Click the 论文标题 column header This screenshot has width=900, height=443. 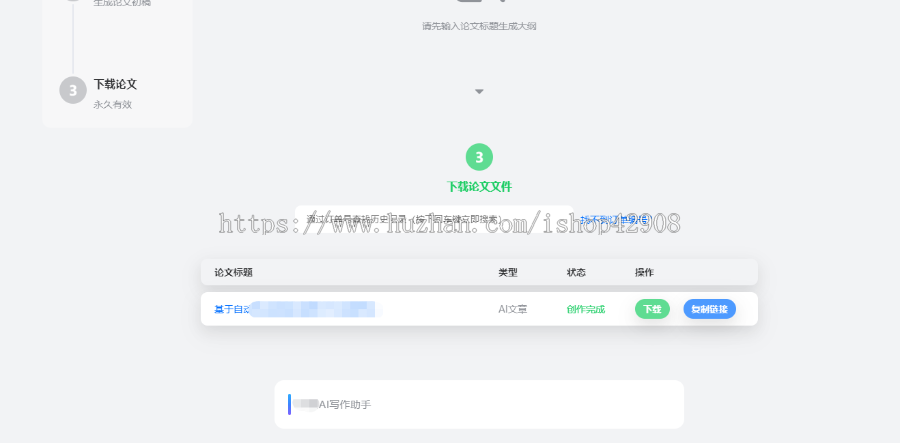pyautogui.click(x=234, y=273)
